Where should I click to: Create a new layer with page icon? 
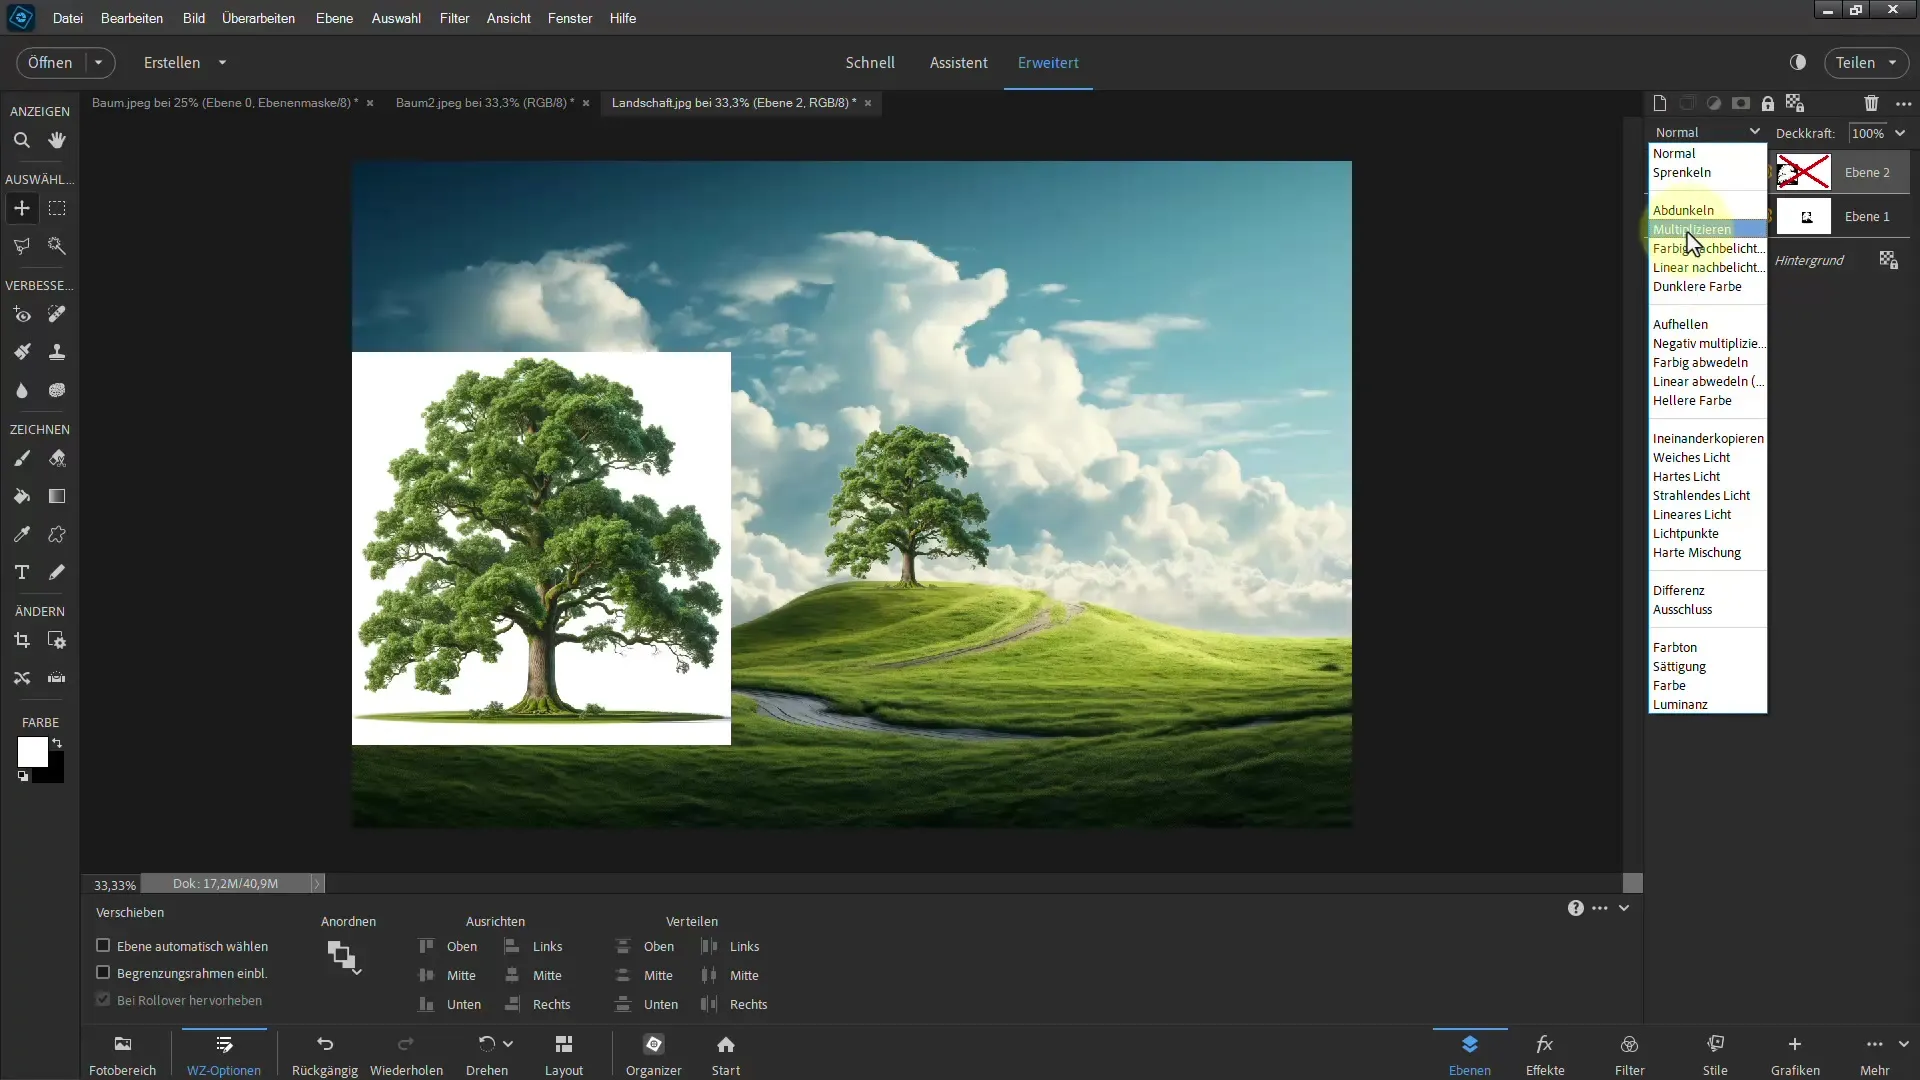pos(1660,103)
